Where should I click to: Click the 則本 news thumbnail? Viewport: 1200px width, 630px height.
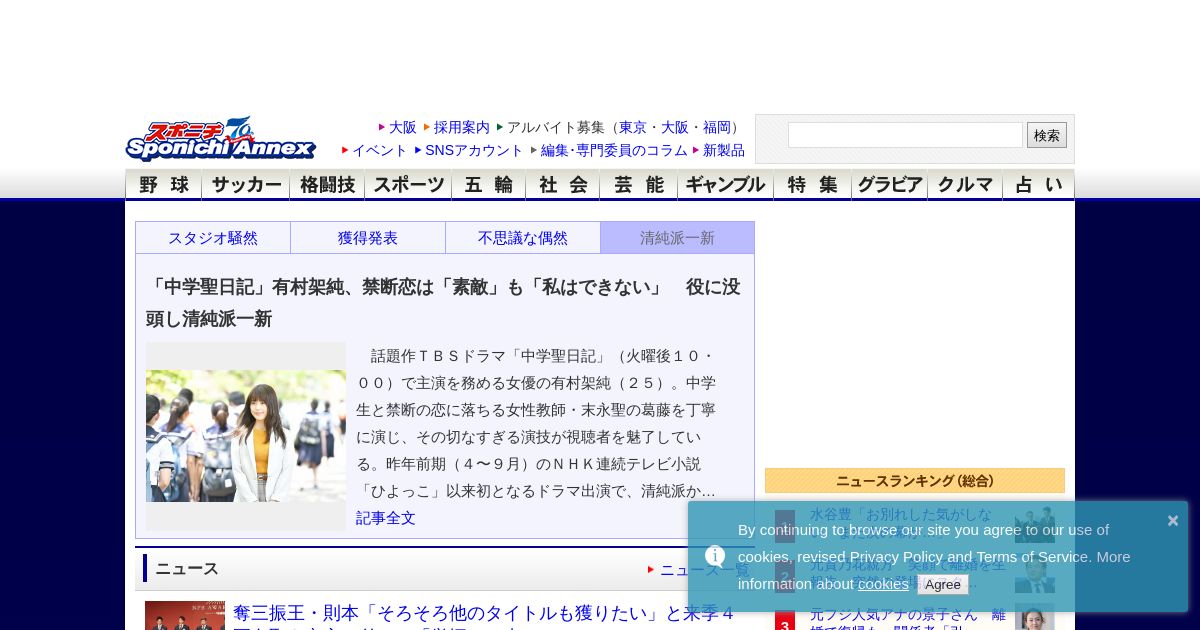[x=185, y=616]
